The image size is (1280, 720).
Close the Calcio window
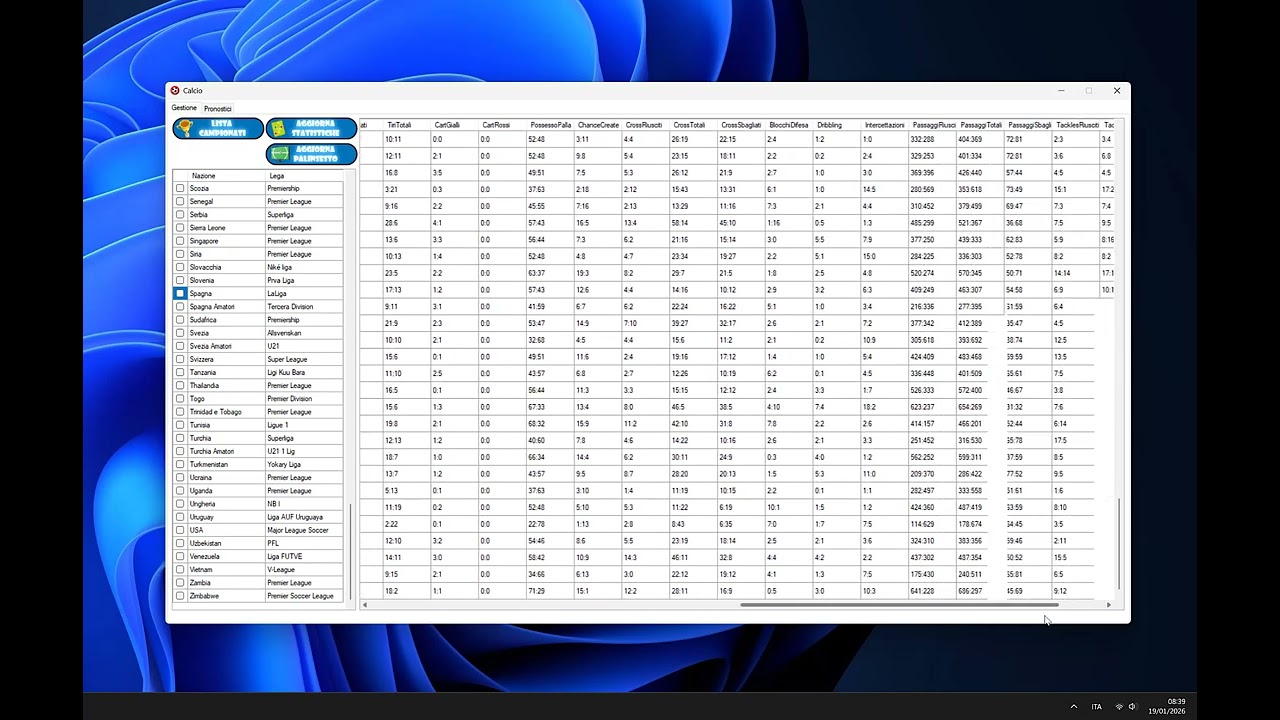click(x=1117, y=91)
